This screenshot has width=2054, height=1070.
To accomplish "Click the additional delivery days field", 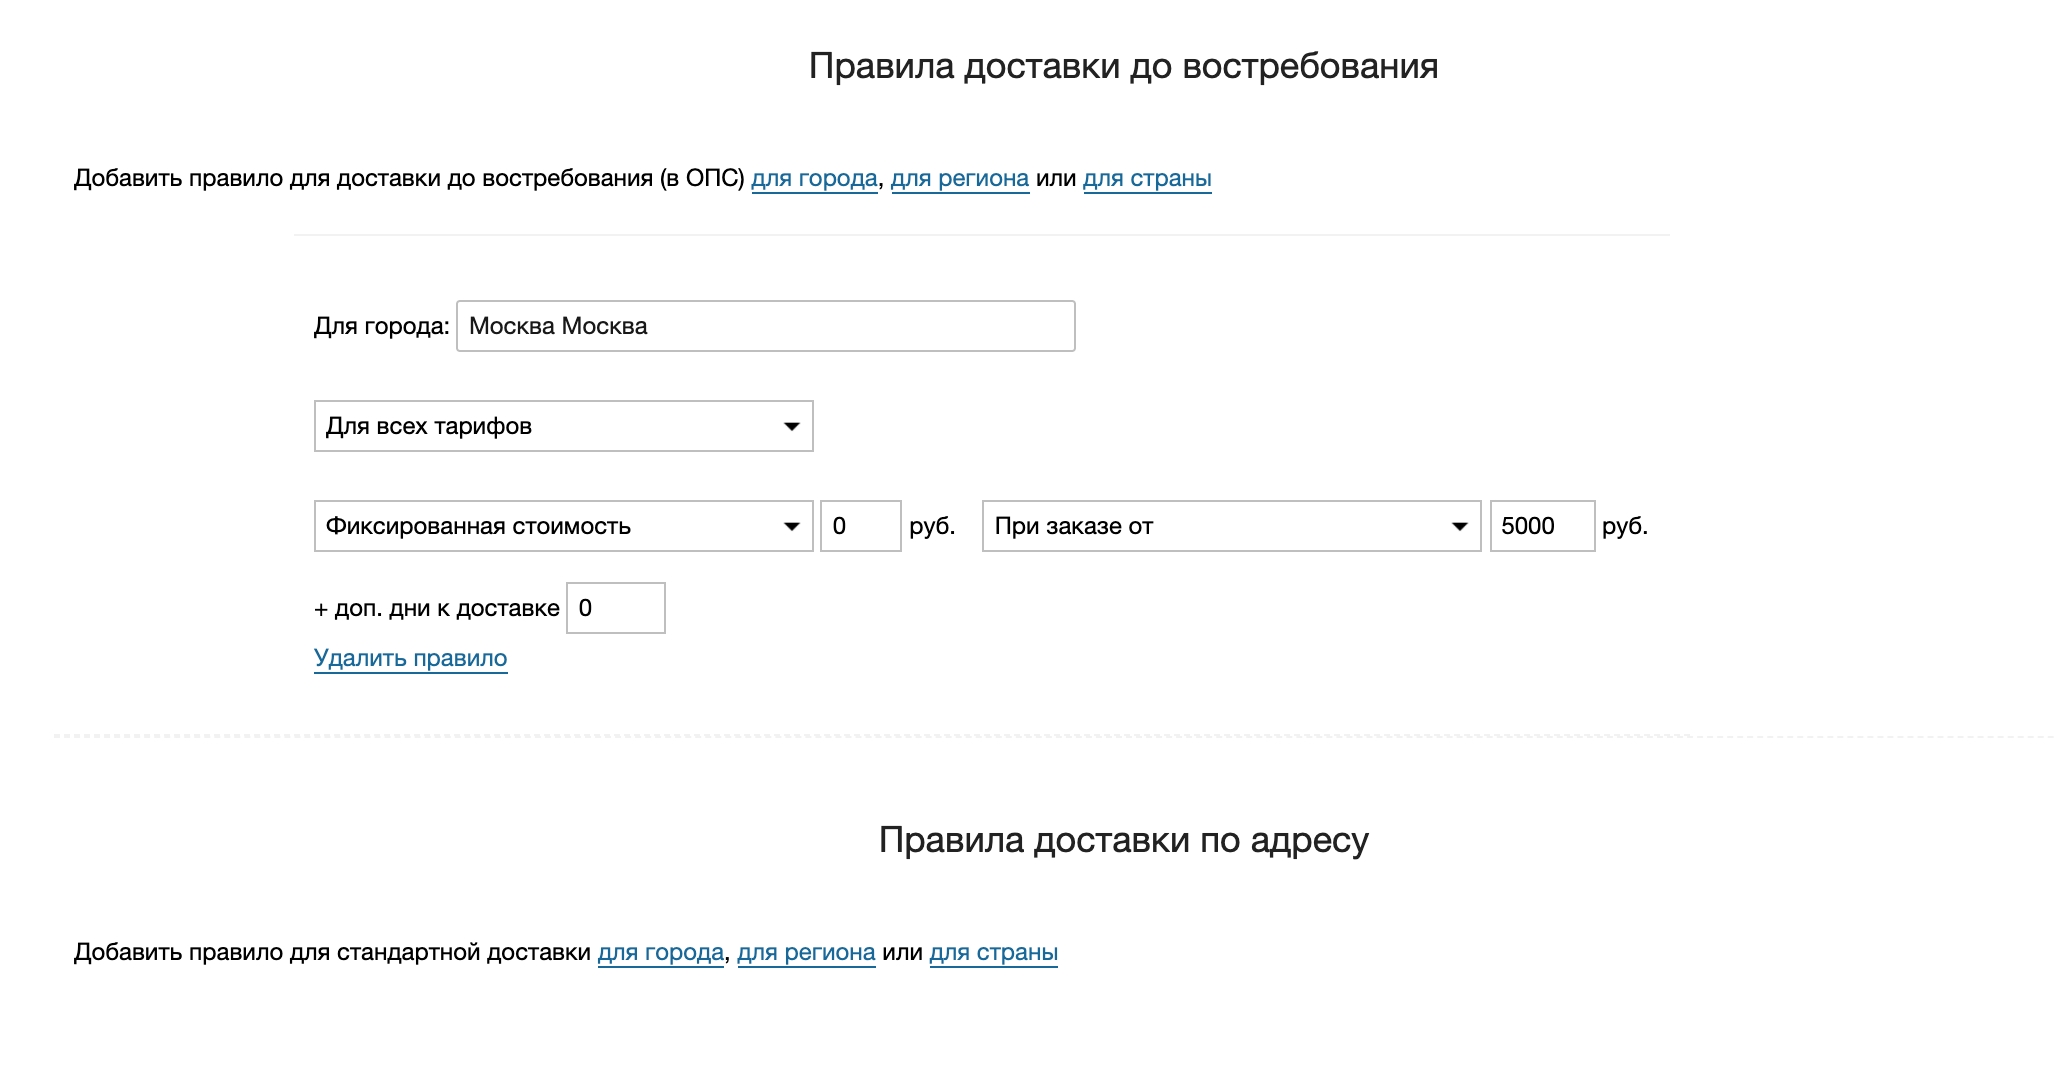I will coord(615,609).
